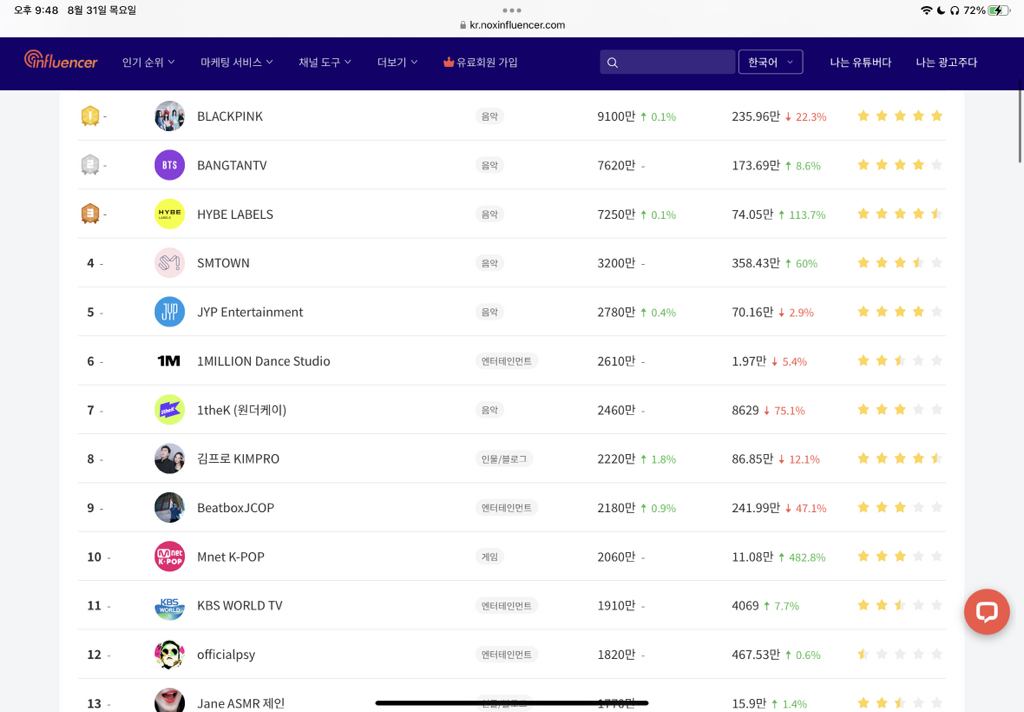Click the page vertical scrollbar
1024x712 pixels.
click(1021, 121)
